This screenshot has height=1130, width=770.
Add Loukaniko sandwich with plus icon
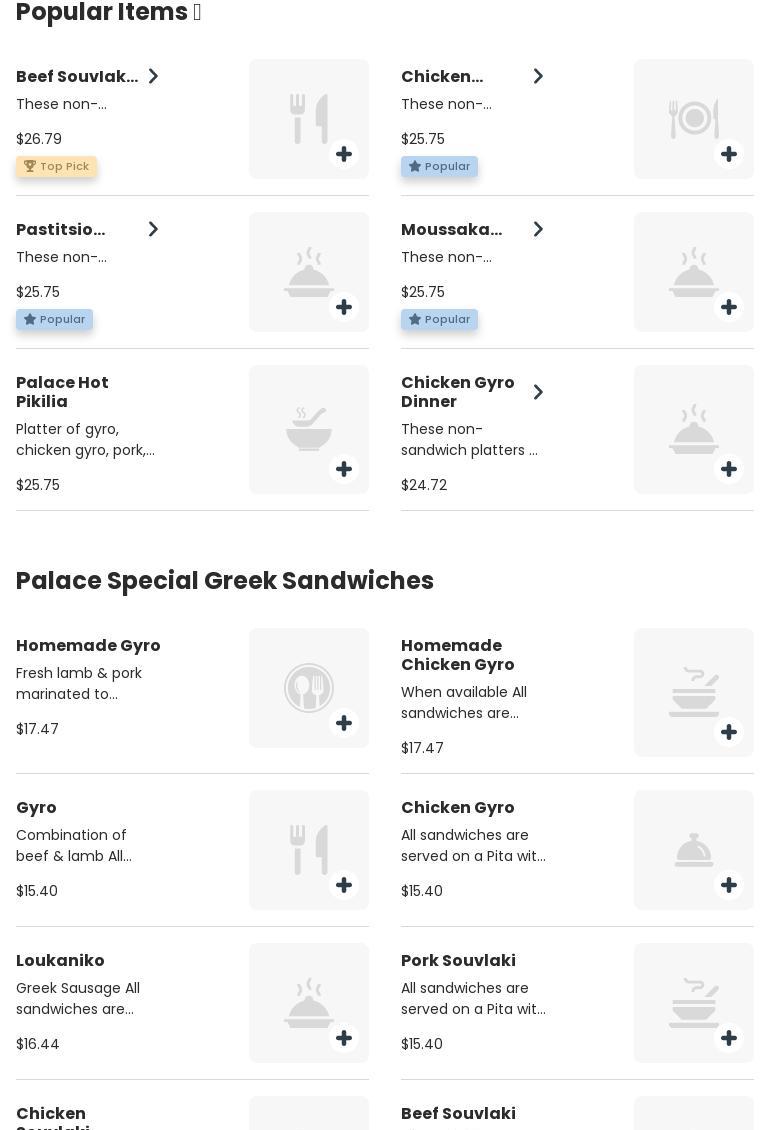344,1038
